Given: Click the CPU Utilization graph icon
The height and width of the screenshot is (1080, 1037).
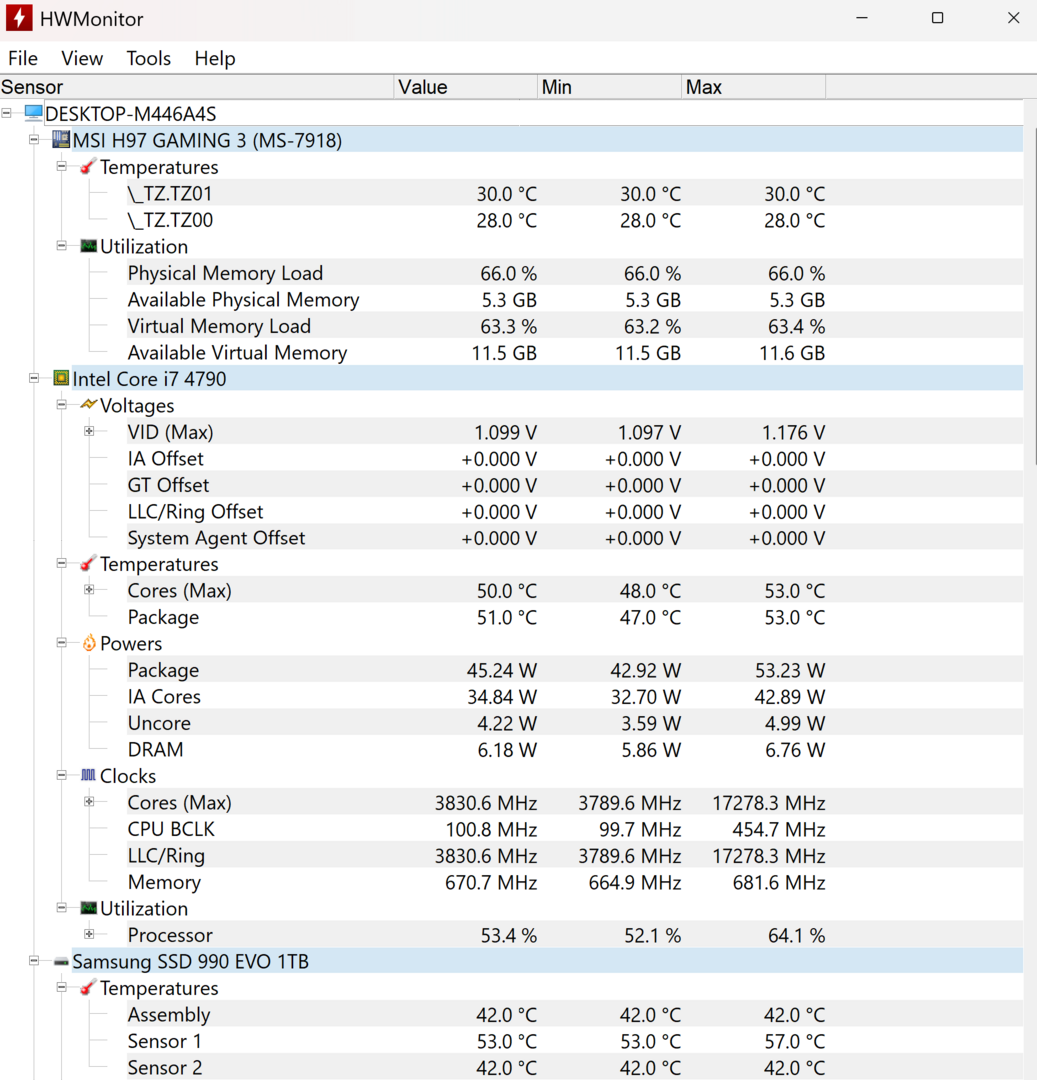Looking at the screenshot, I should click(88, 908).
